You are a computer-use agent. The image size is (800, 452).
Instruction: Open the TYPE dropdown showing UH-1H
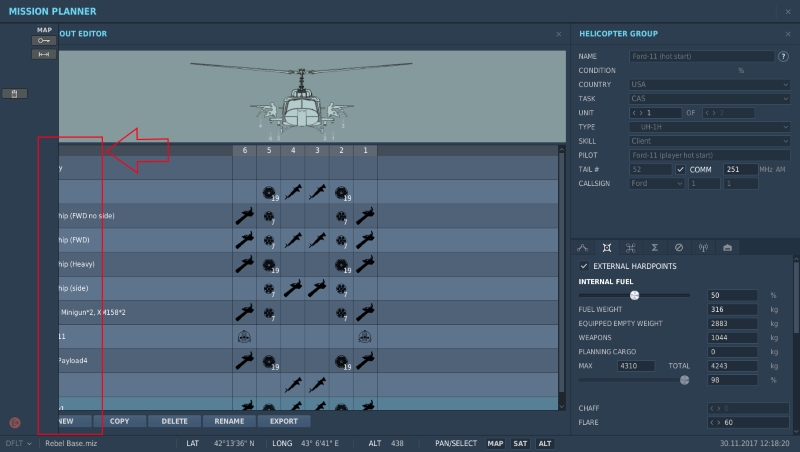(710, 127)
